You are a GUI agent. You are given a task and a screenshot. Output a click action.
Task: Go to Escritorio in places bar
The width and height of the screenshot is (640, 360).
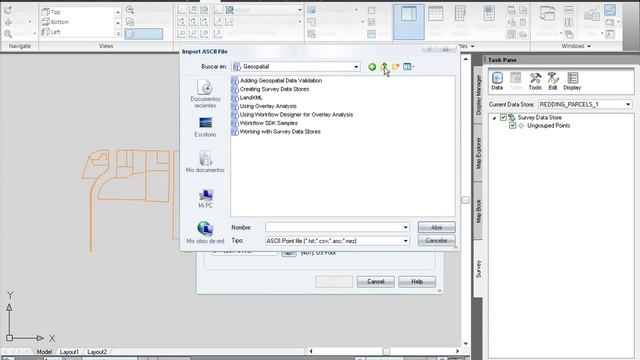205,127
